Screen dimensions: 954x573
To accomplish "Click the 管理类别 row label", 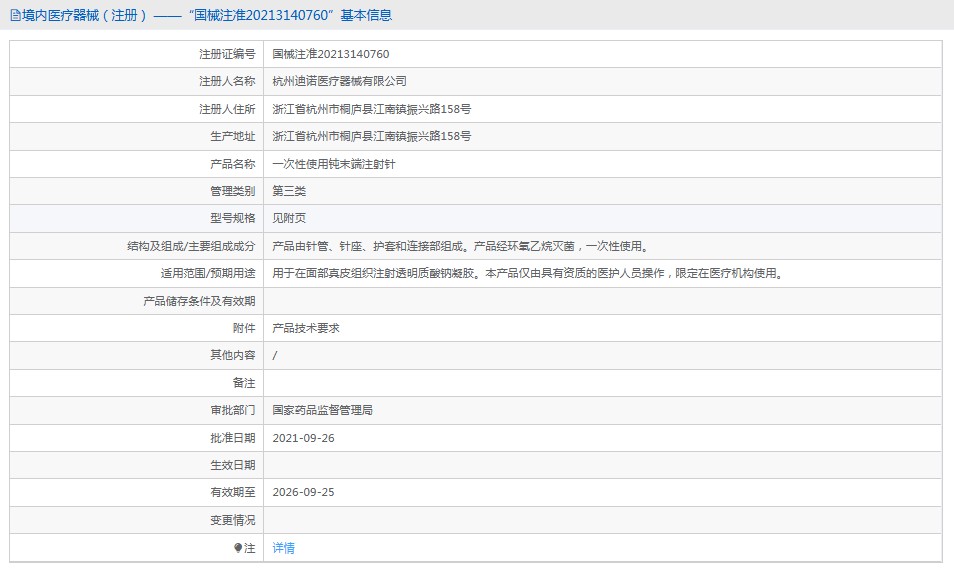I will [x=233, y=191].
